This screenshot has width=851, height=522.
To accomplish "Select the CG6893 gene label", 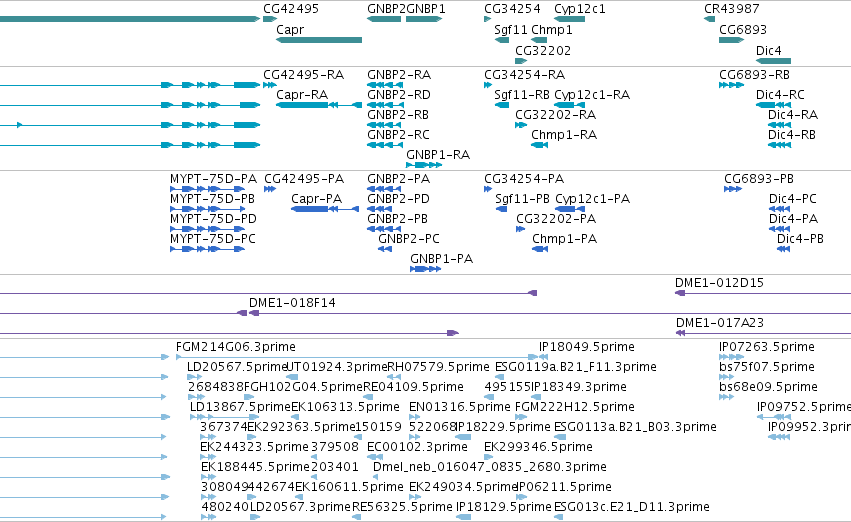I will (x=743, y=30).
